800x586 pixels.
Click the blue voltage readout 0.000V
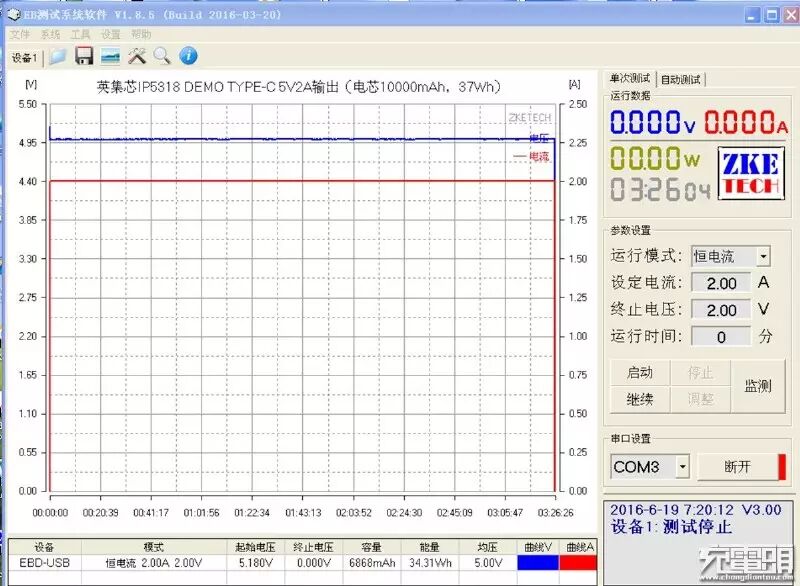653,122
